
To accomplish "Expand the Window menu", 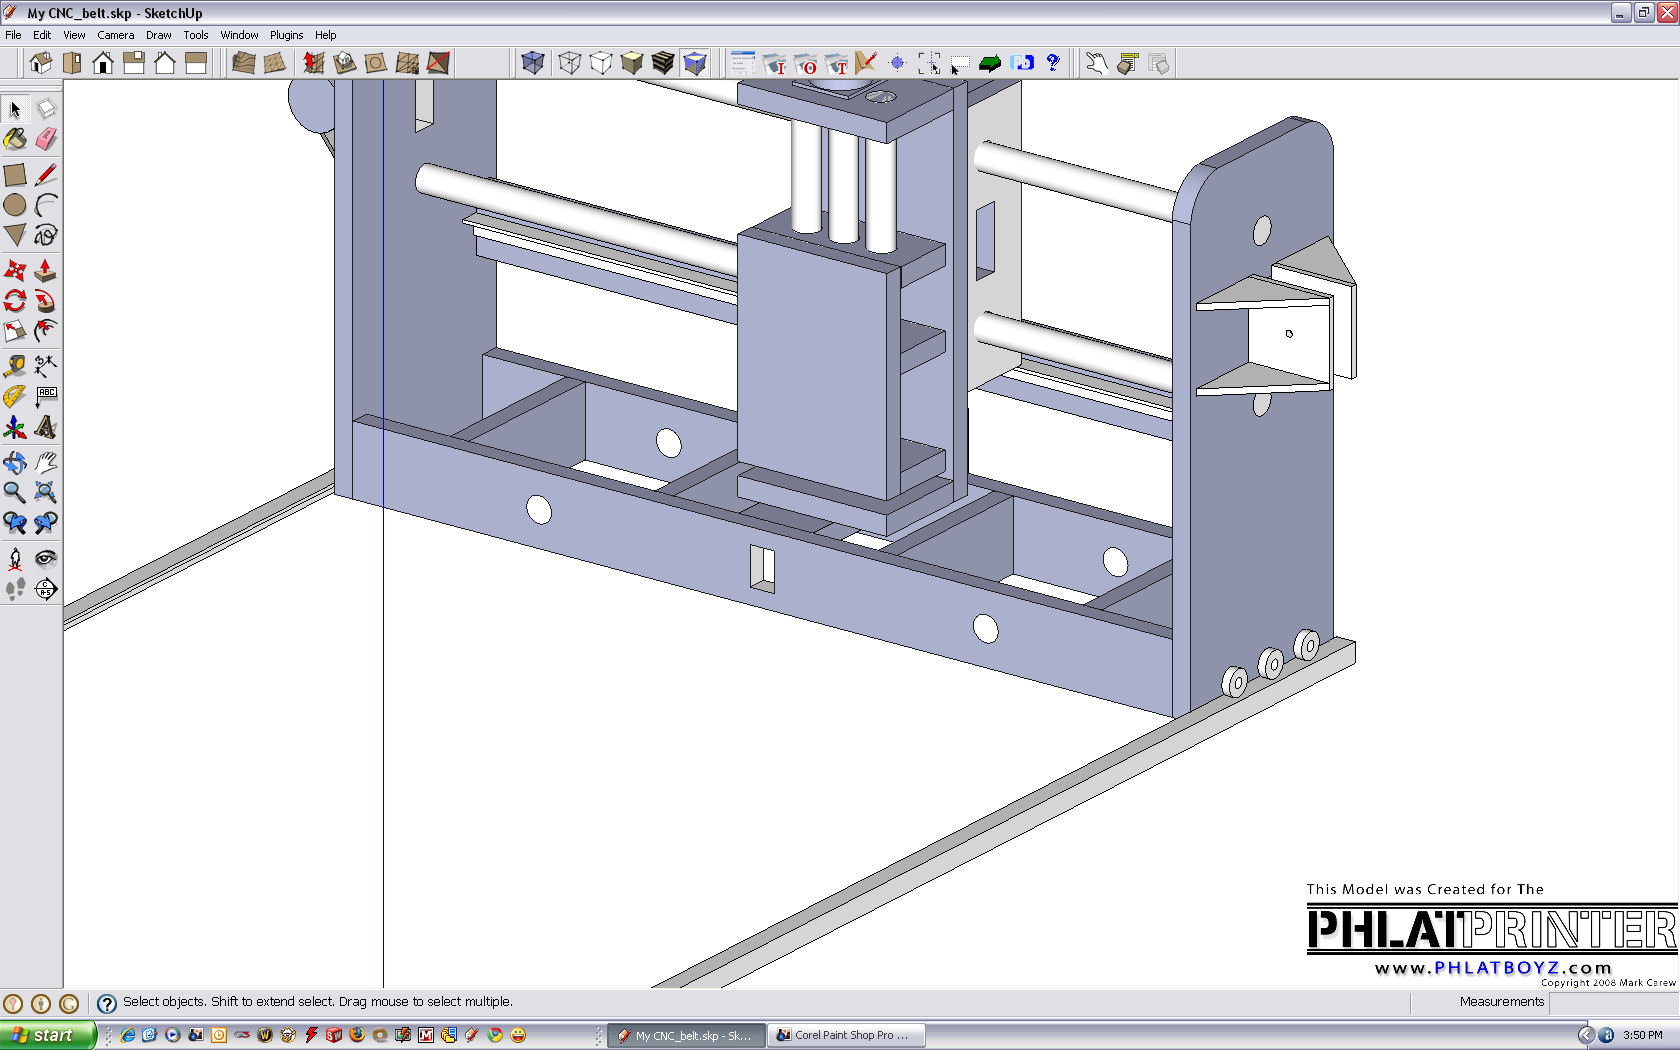I will [239, 35].
